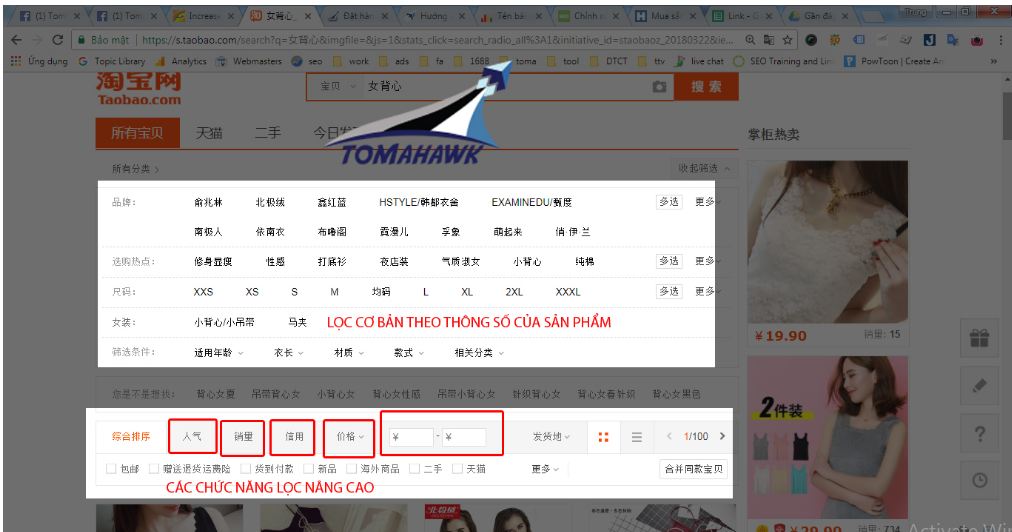Open the 发货地 shipping location dropdown
Viewport: 1012px width, 532px height.
[551, 437]
